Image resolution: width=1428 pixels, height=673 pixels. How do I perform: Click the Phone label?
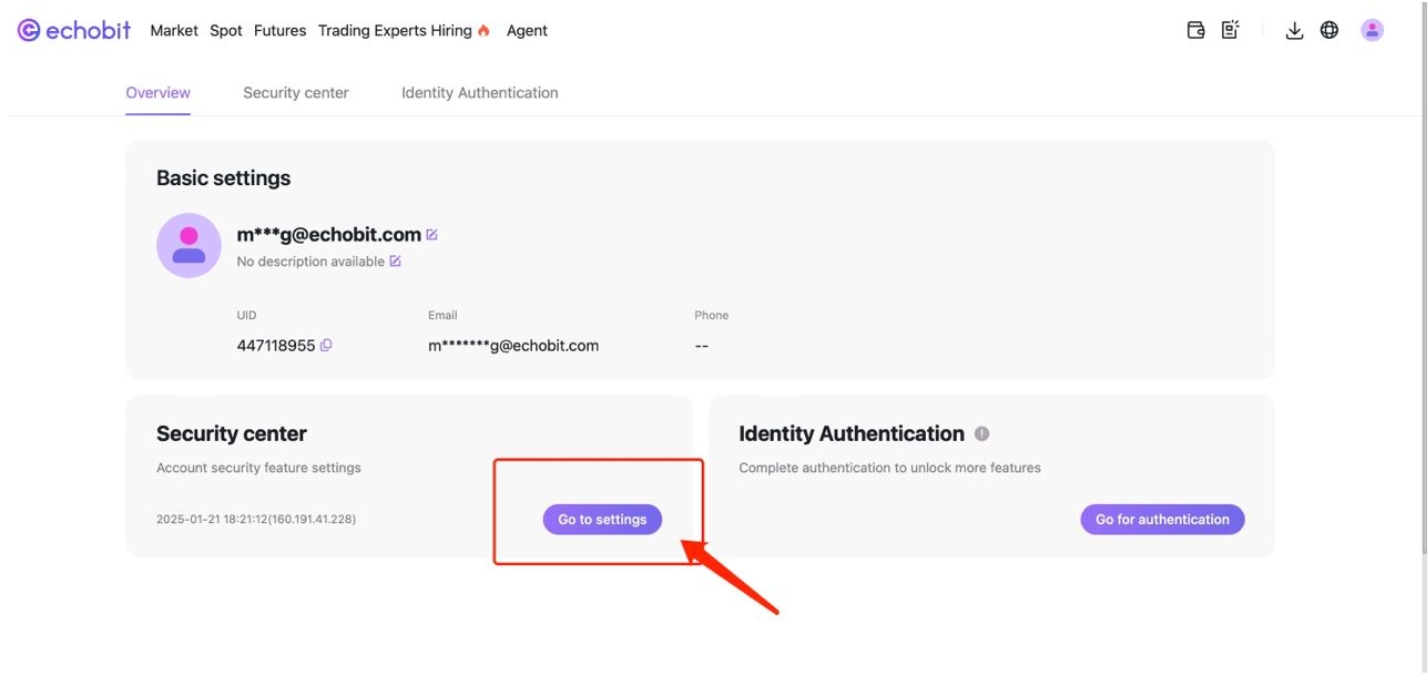(711, 315)
